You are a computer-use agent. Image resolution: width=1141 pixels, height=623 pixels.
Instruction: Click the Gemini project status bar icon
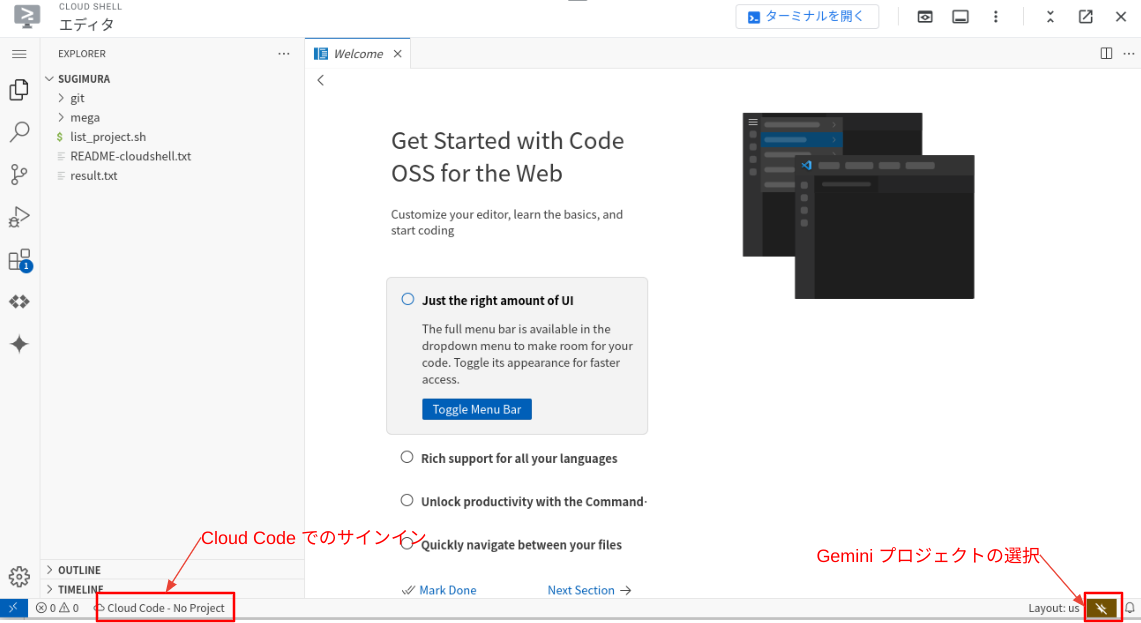click(1102, 608)
